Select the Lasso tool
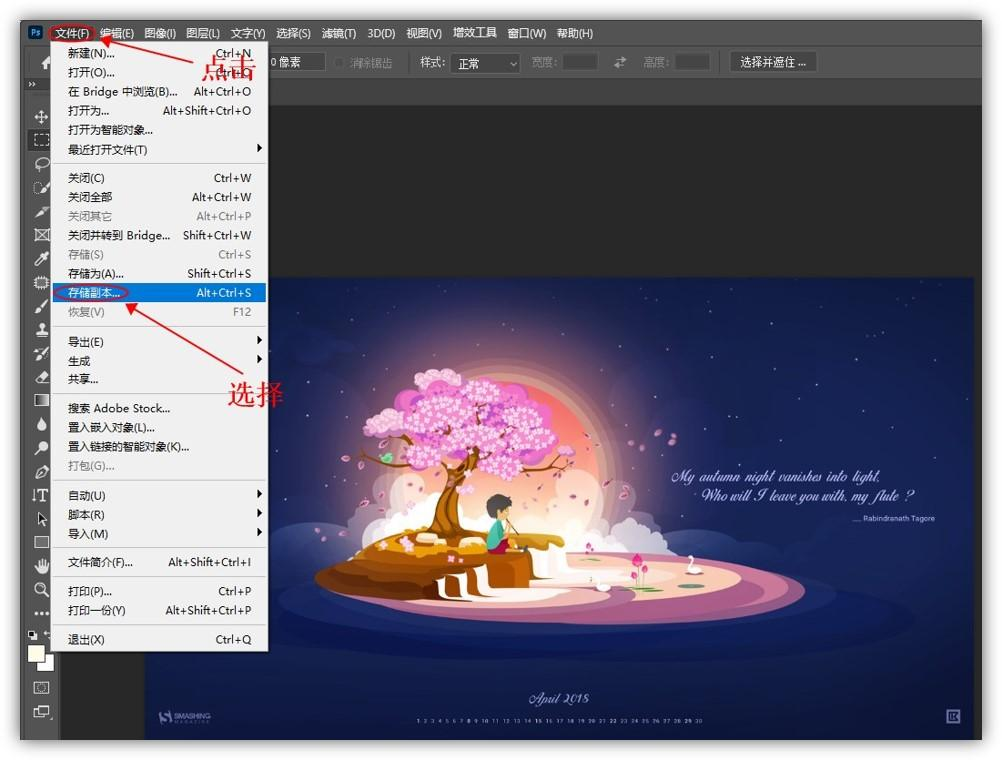Image resolution: width=1002 pixels, height=760 pixels. [x=42, y=164]
